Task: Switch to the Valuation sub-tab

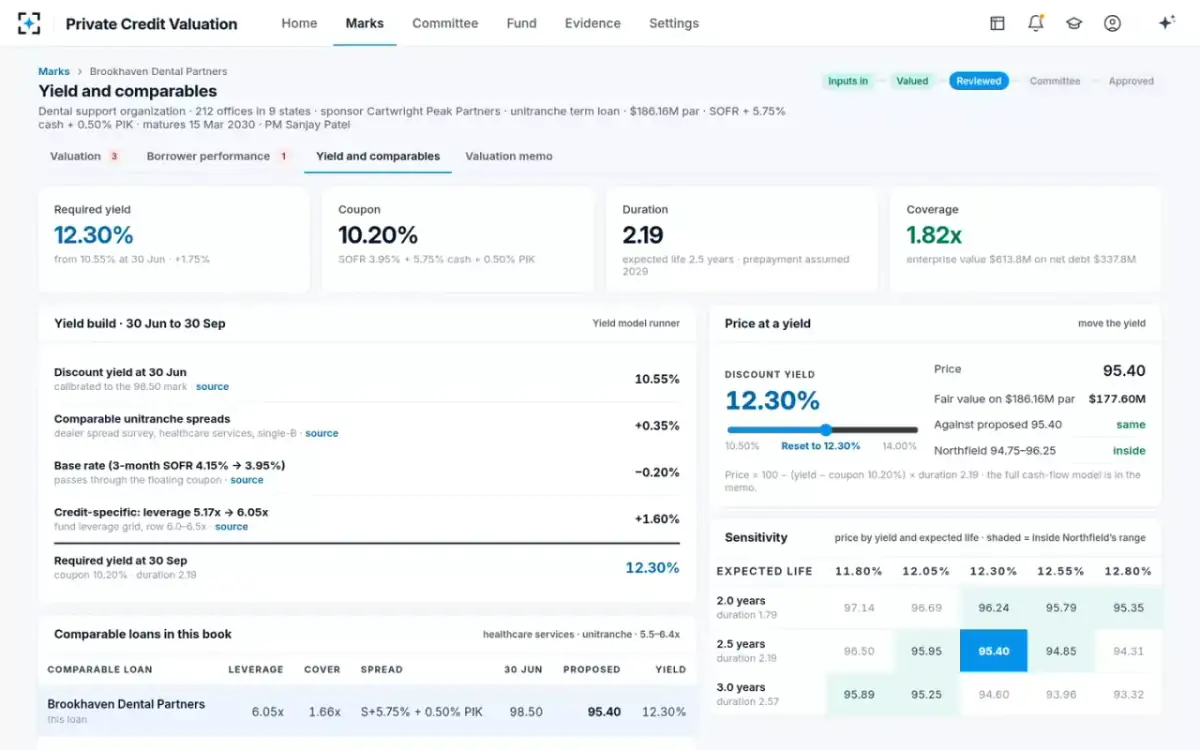Action: click(85, 156)
